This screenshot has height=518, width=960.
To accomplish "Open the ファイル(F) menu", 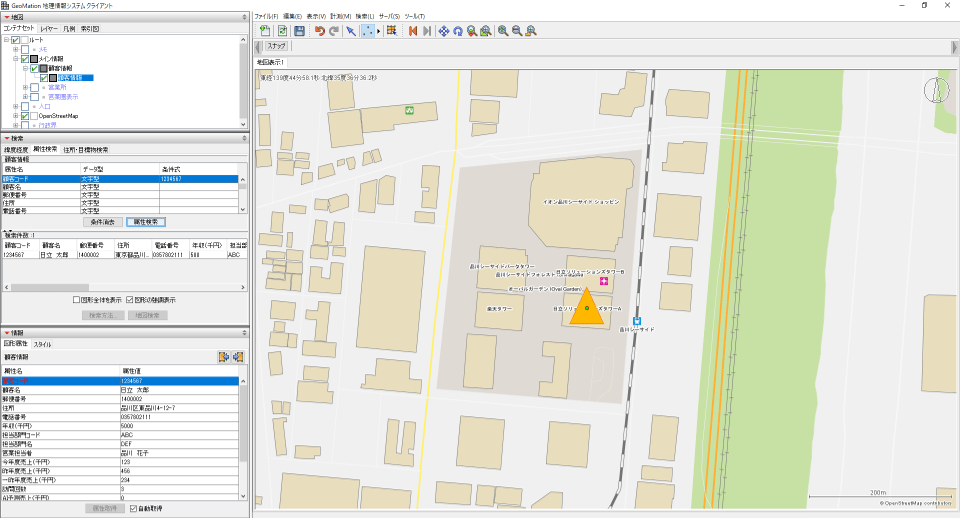I will pyautogui.click(x=266, y=17).
